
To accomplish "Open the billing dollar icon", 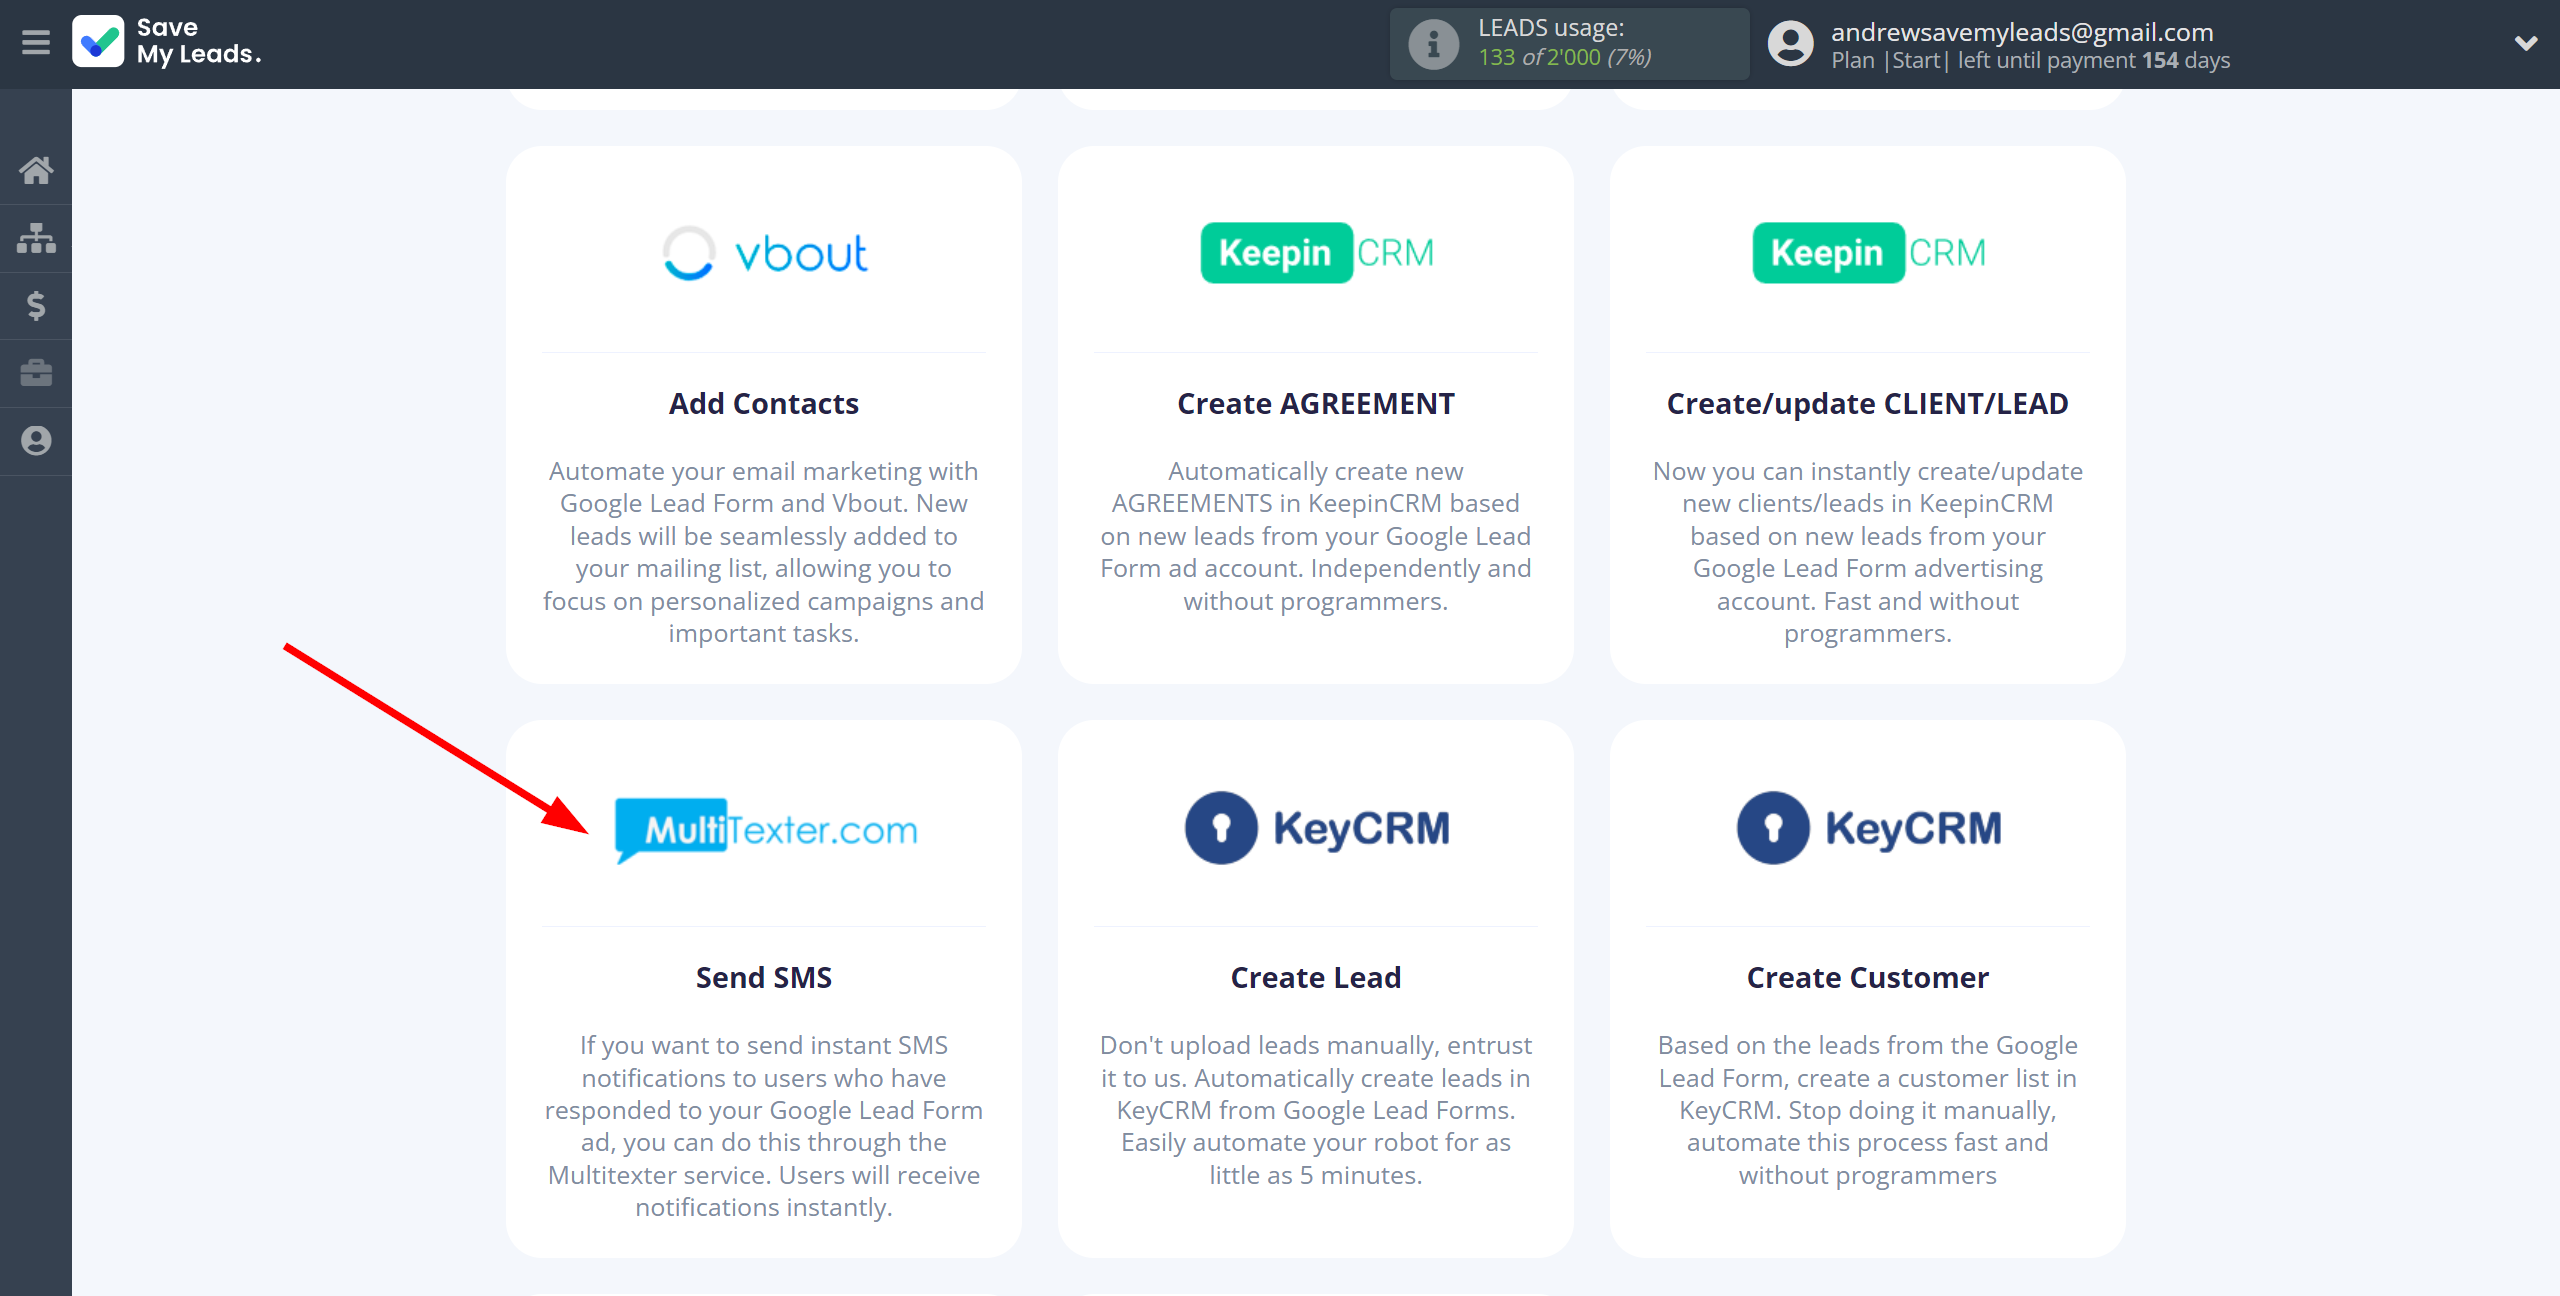I will (36, 305).
